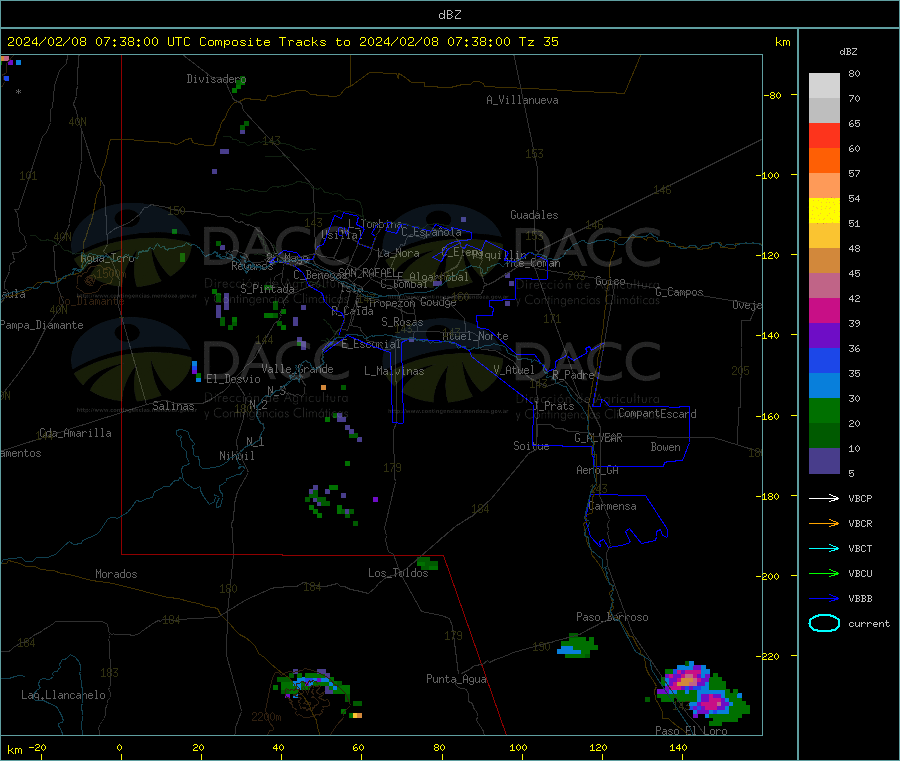Click the cyan 'current' ellipse legend icon
This screenshot has height=761, width=900.
tap(824, 623)
